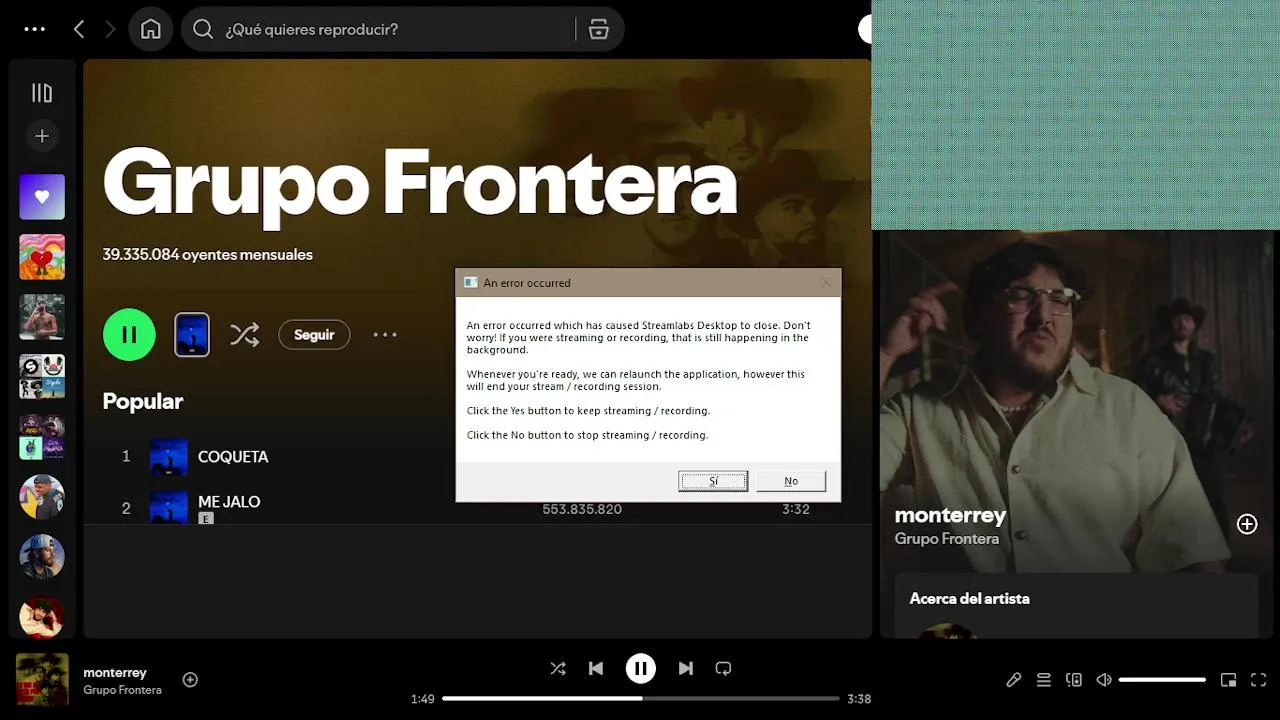Screen dimensions: 1280x720
Task: Click the COQUETA album cover thumbnail
Action: (x=169, y=457)
